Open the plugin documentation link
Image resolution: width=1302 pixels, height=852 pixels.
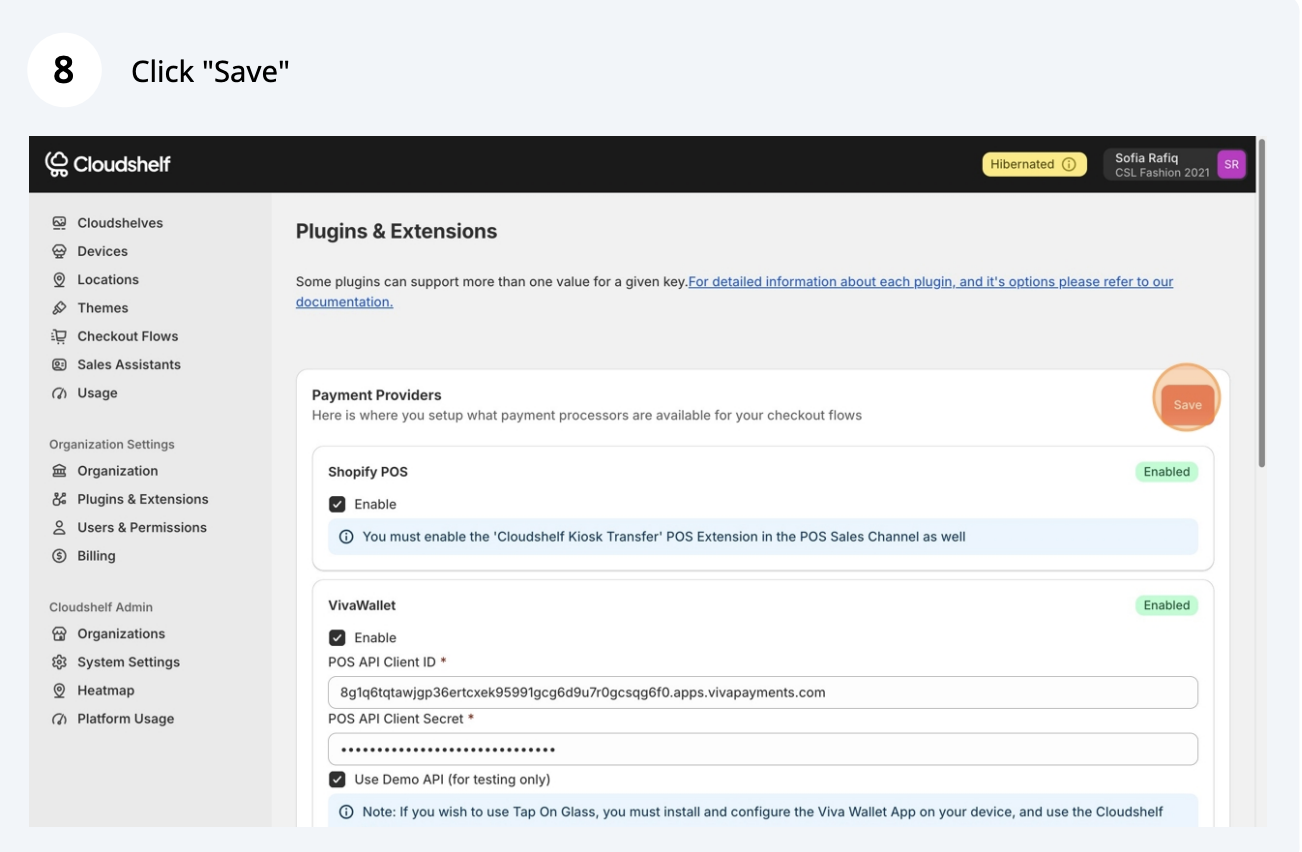click(x=734, y=292)
